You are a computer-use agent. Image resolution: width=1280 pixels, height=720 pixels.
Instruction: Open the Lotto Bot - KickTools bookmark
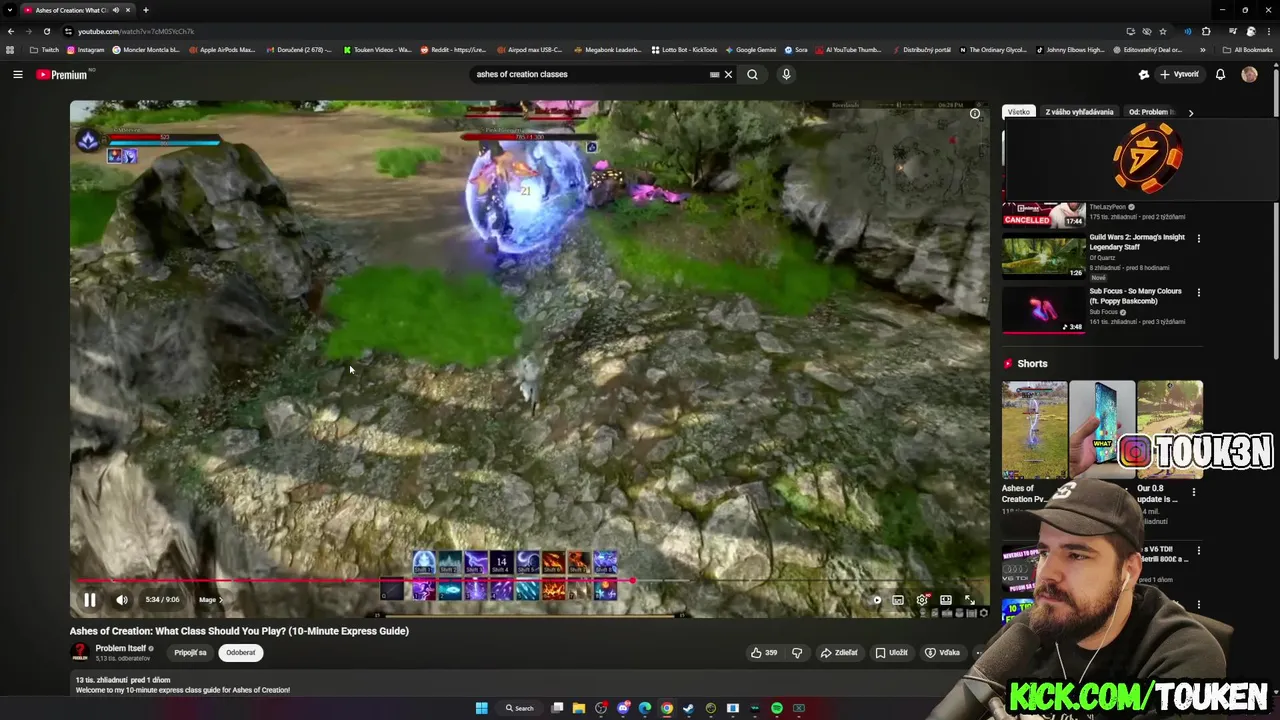pos(684,50)
